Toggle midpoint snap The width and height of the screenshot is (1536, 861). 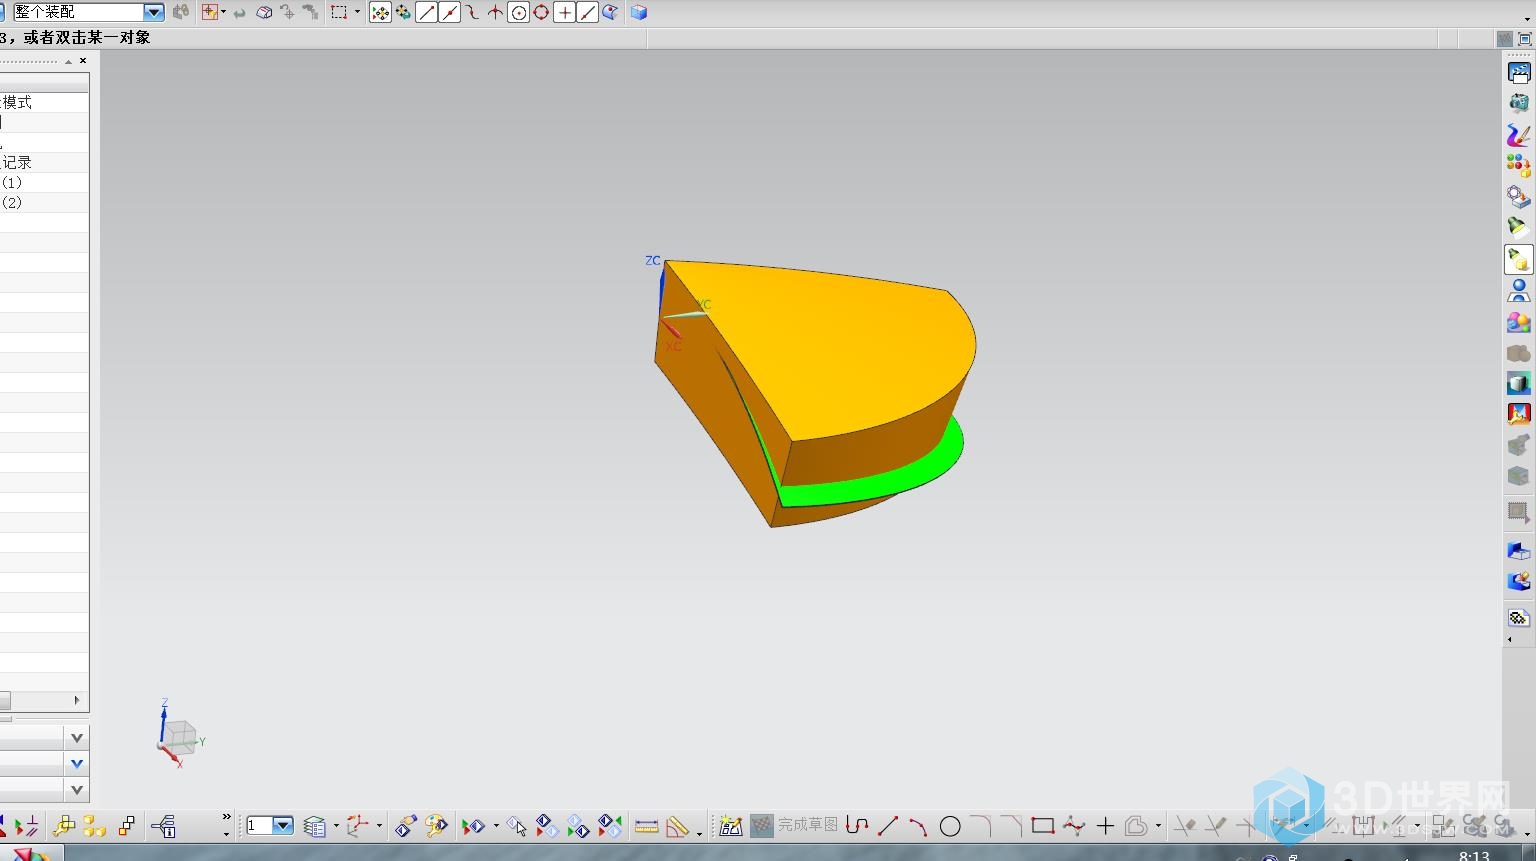(449, 12)
